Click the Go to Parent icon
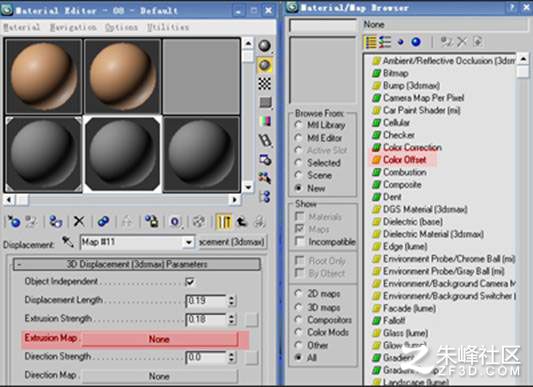 [x=242, y=222]
